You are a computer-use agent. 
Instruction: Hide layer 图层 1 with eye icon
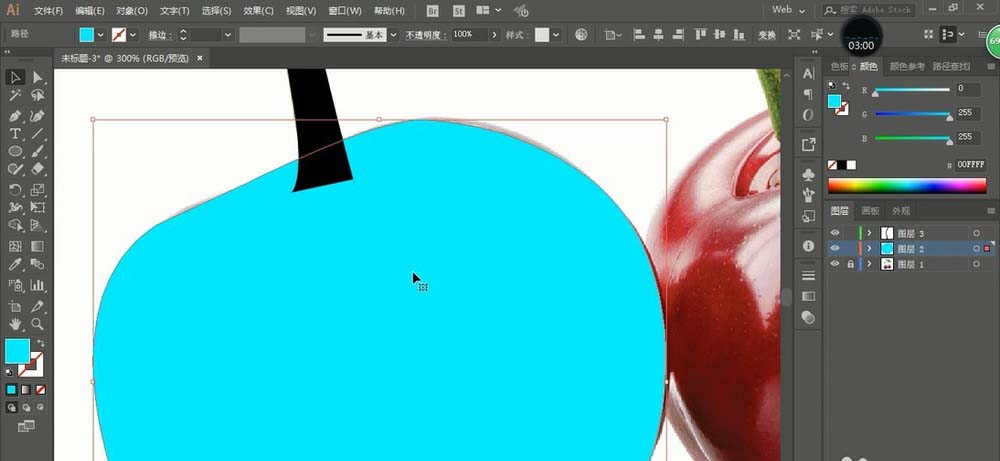835,264
